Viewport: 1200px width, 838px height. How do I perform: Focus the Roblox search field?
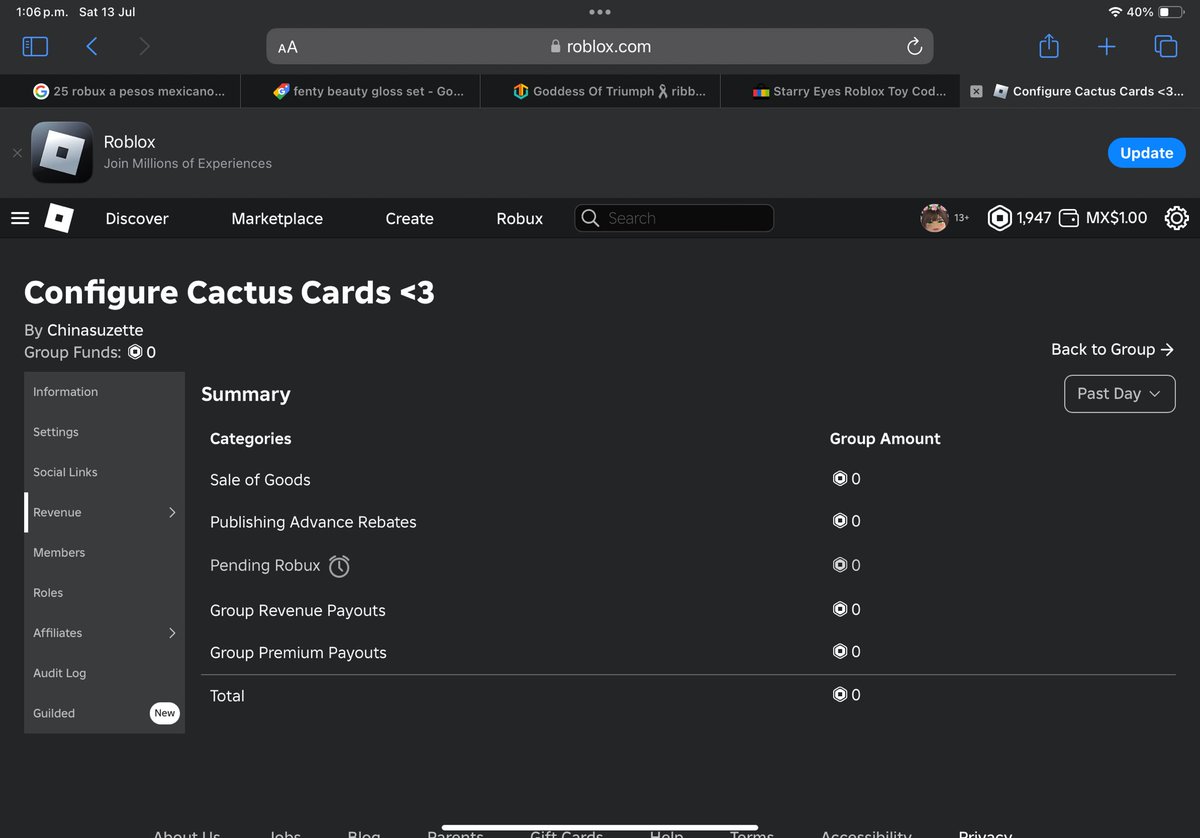pos(674,218)
